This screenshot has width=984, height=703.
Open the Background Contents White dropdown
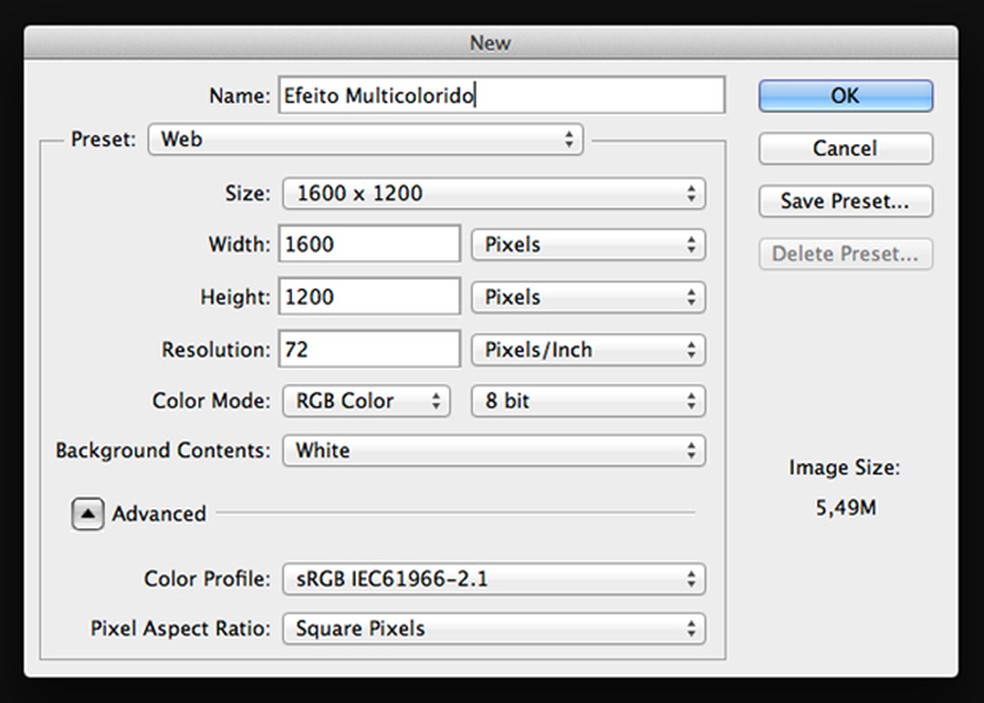(494, 451)
